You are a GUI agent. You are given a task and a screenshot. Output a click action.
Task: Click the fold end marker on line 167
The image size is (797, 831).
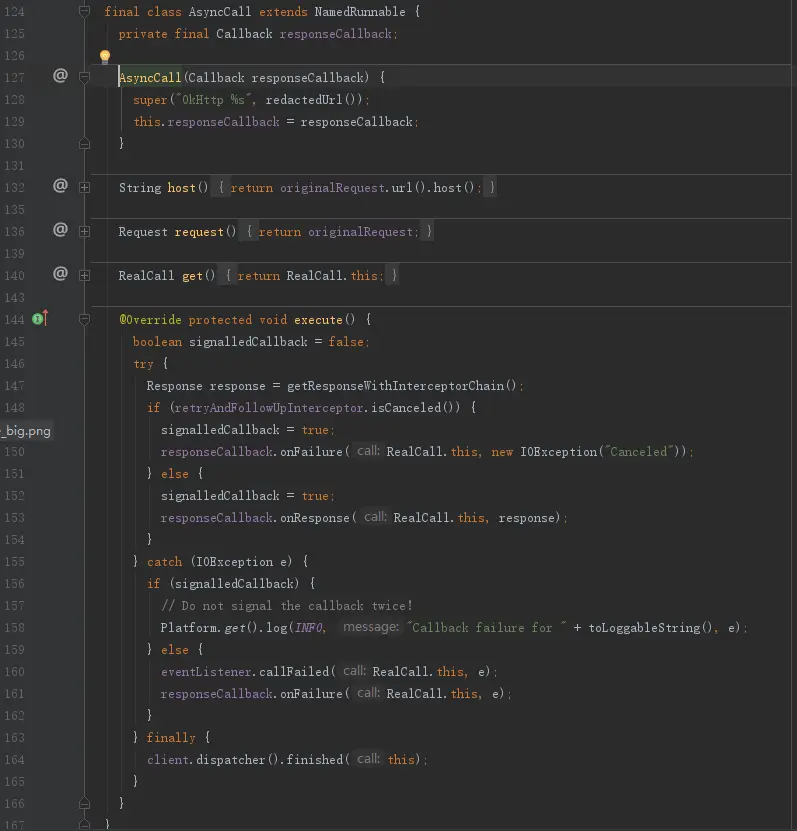pos(84,825)
